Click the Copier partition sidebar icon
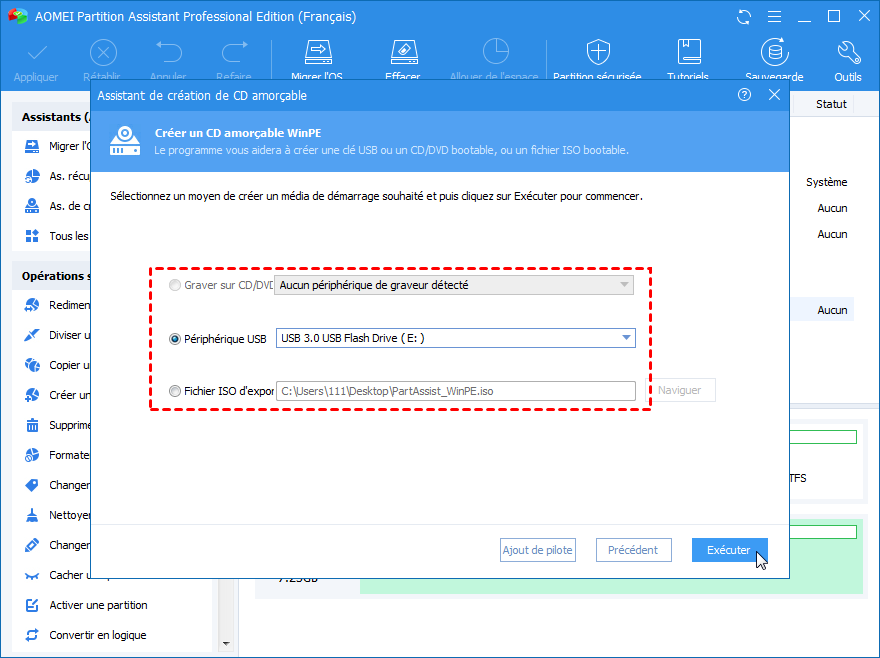The image size is (880, 658). 32,365
